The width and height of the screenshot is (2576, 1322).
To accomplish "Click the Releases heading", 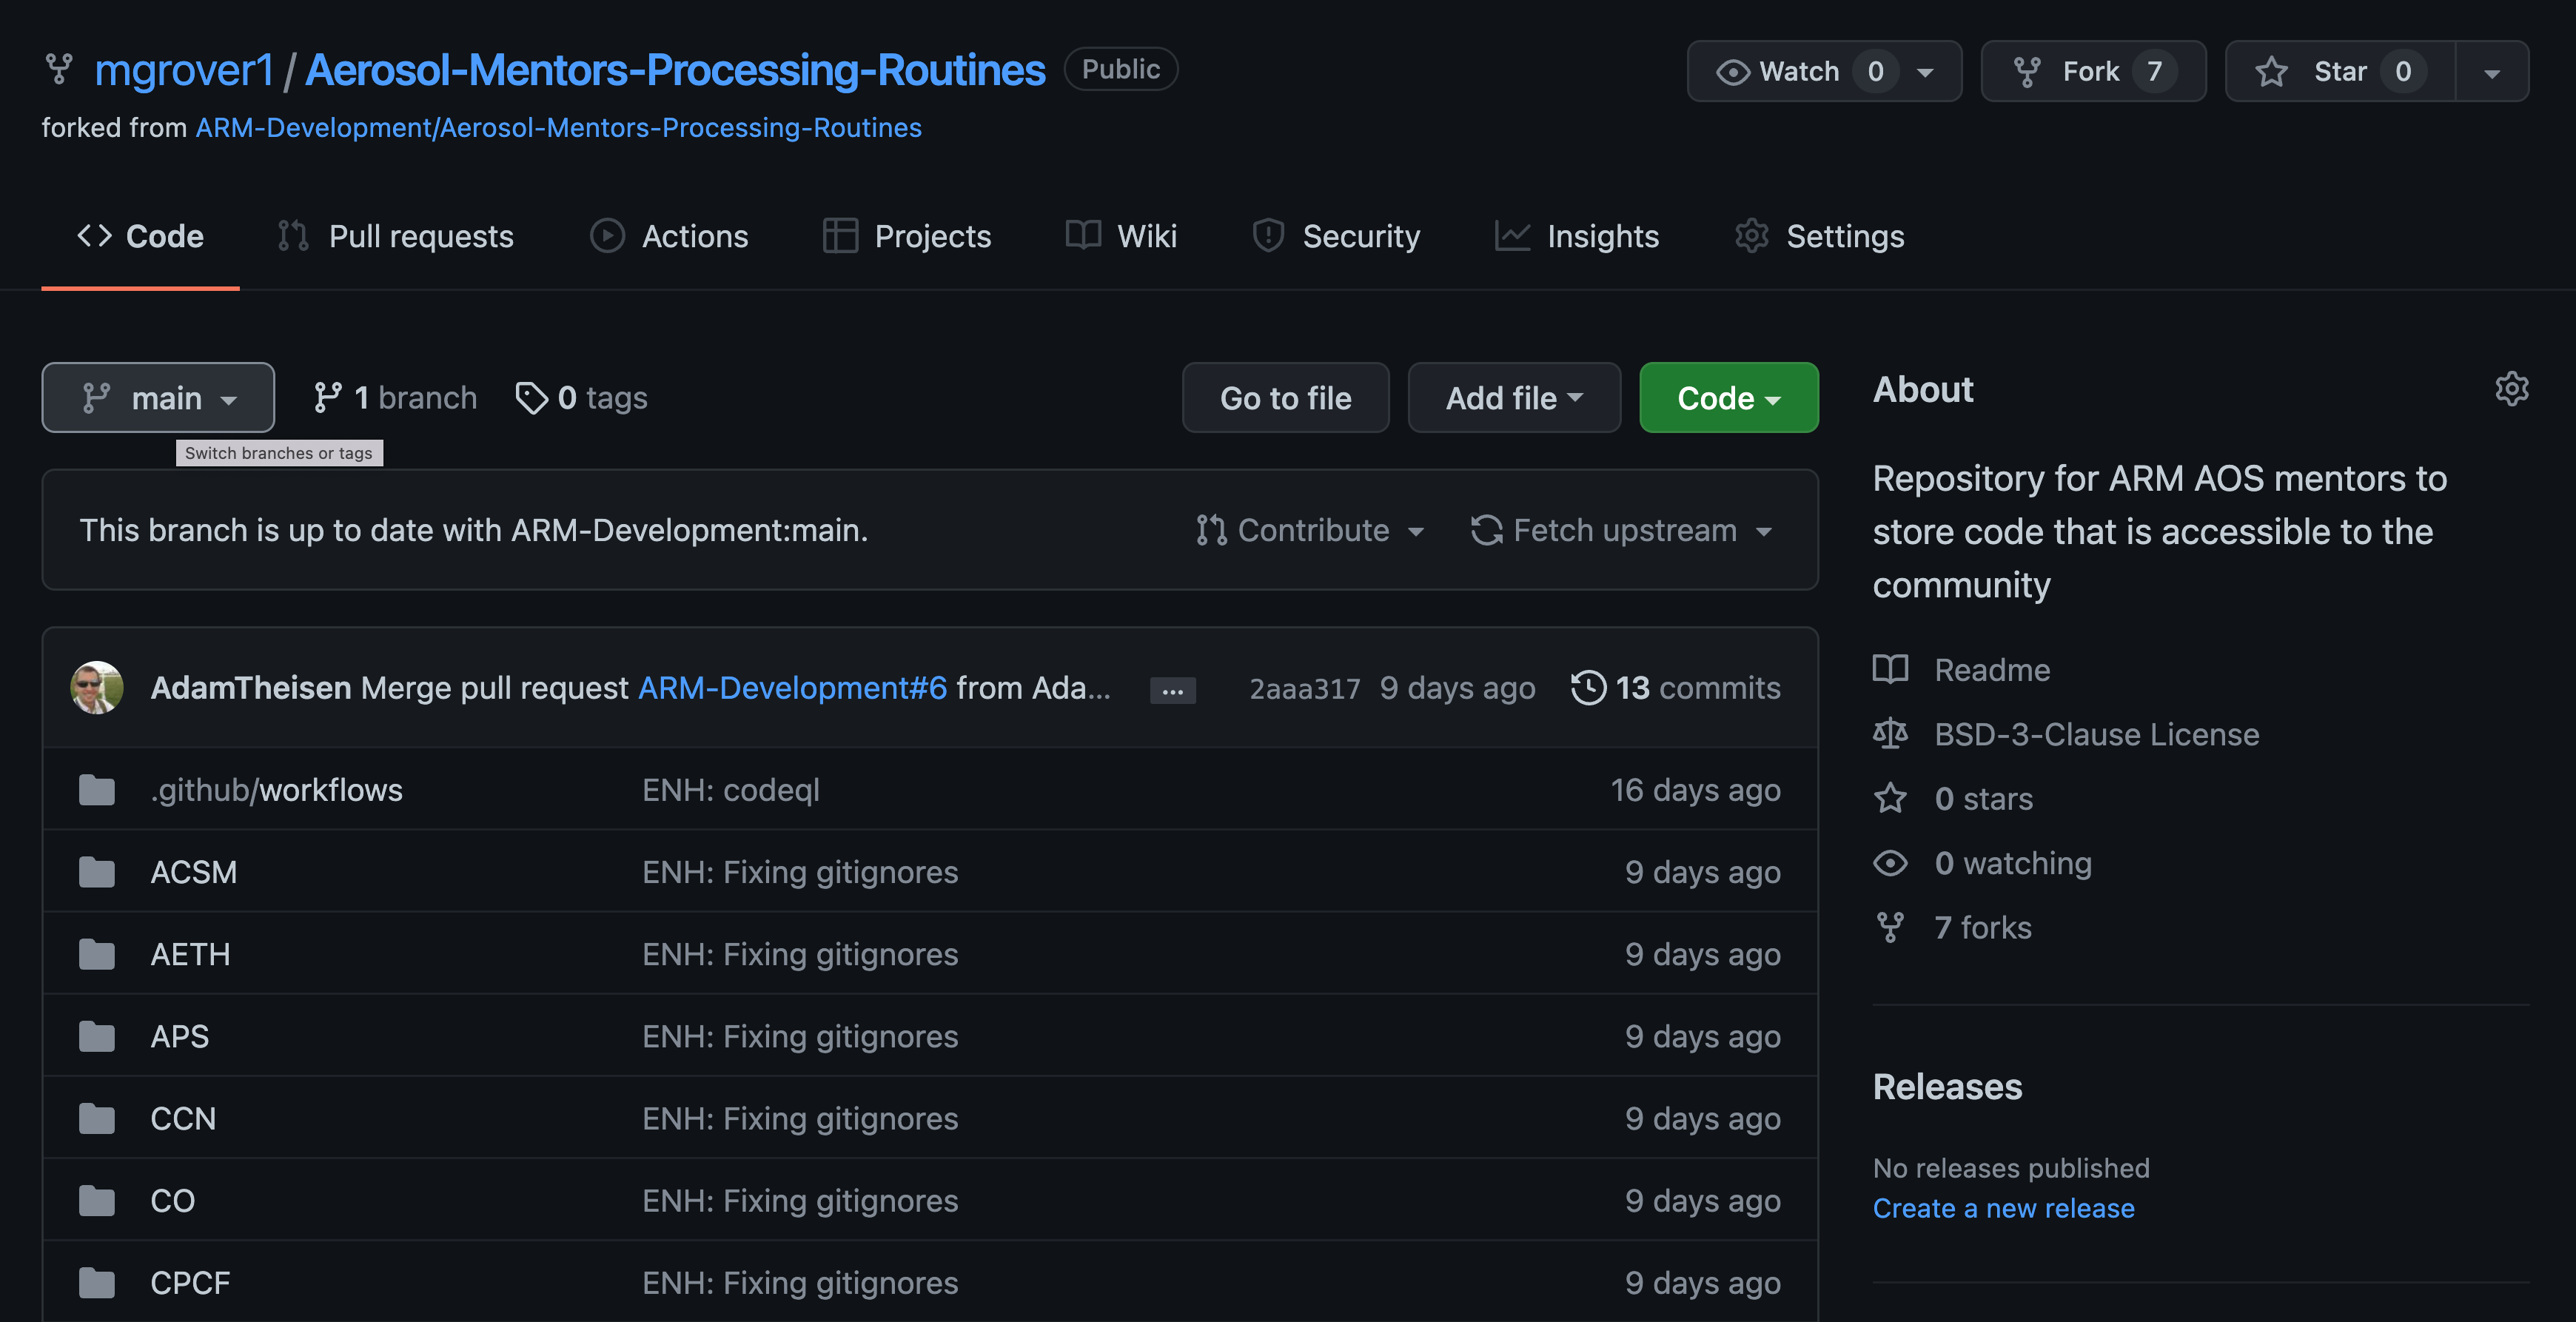I will (1947, 1086).
